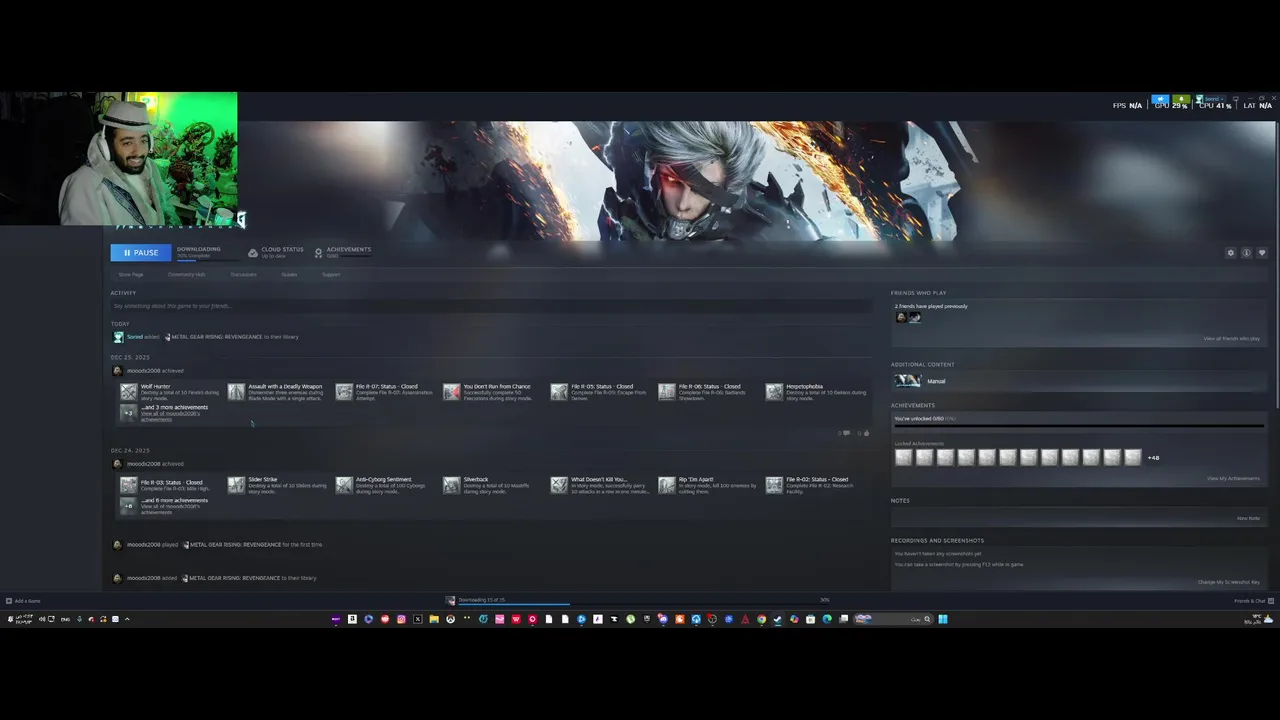Open the Discussions tab
This screenshot has width=1280, height=720.
click(243, 274)
